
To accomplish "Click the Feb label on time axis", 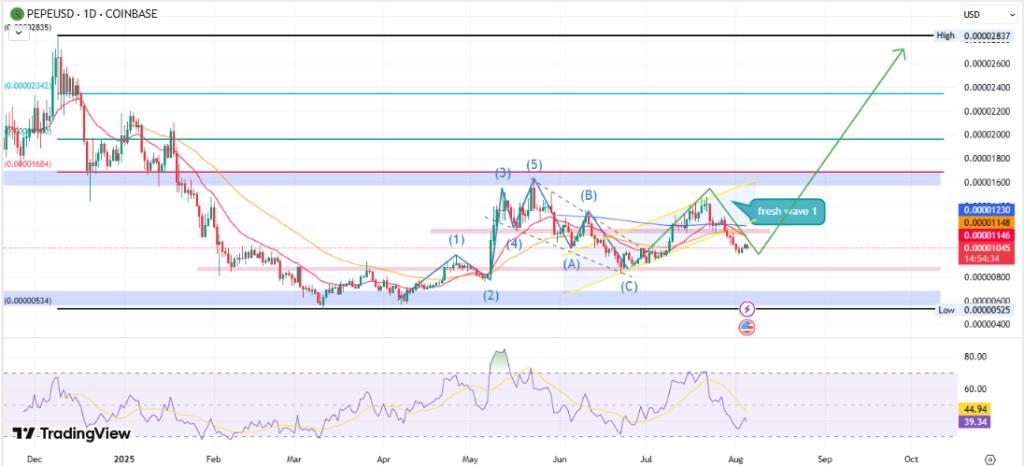I will pos(215,459).
